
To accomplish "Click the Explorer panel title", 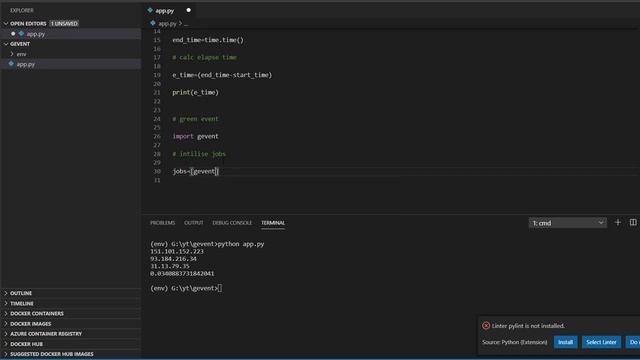I will point(22,10).
